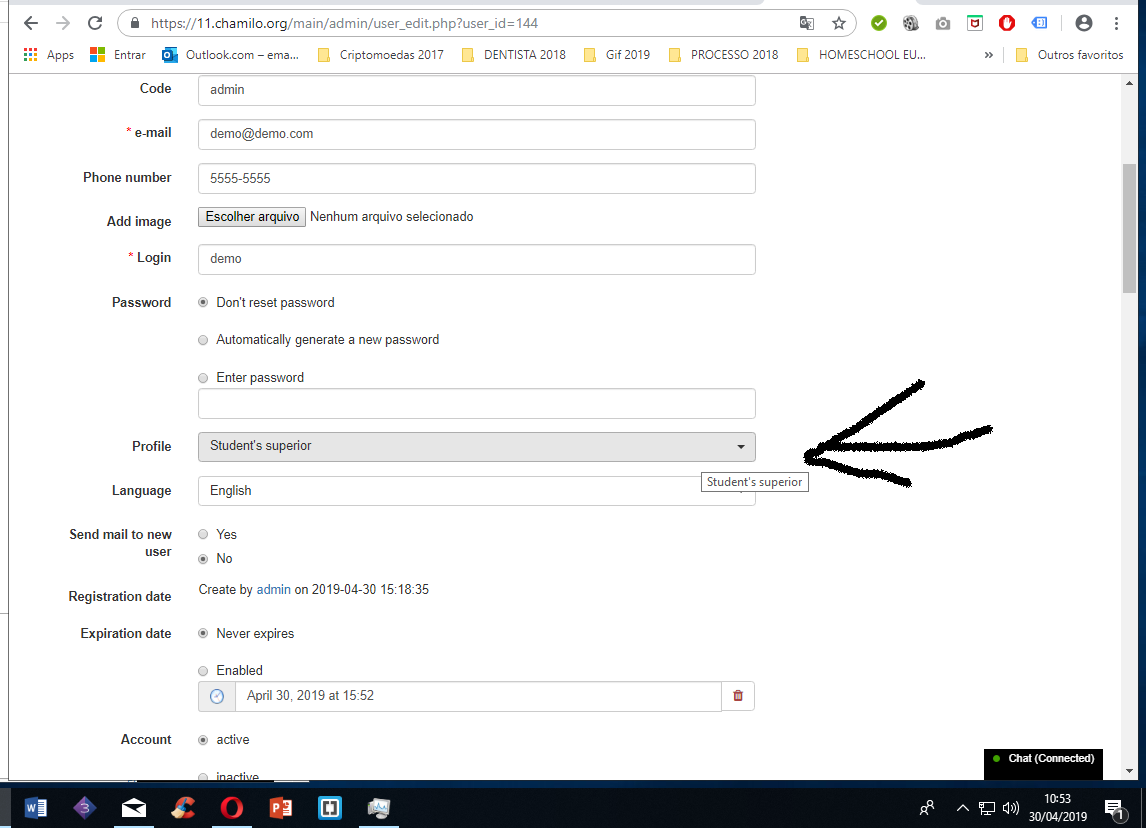Viewport: 1146px width, 828px height.
Task: Open the Language dropdown set to English
Action: coord(476,491)
